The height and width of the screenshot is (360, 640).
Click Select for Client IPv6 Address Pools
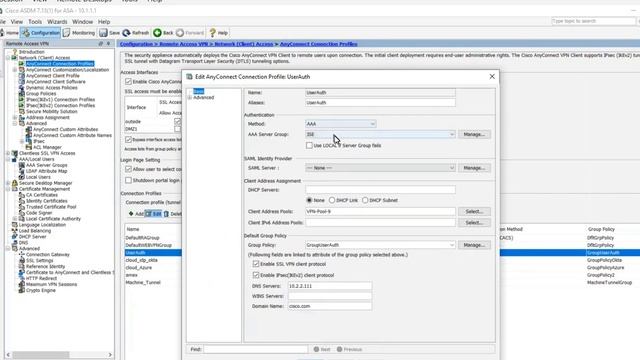[474, 222]
